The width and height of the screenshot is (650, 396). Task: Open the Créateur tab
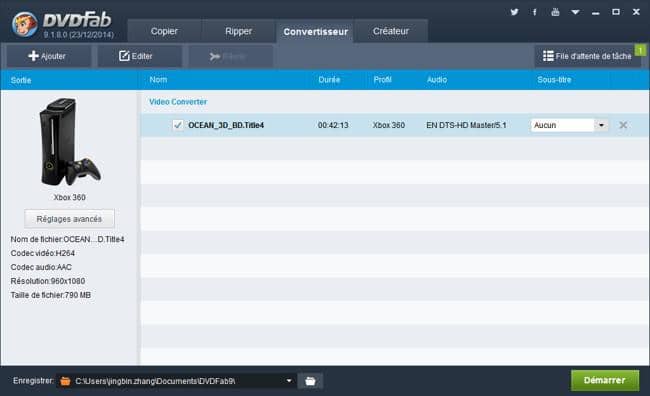(x=391, y=31)
